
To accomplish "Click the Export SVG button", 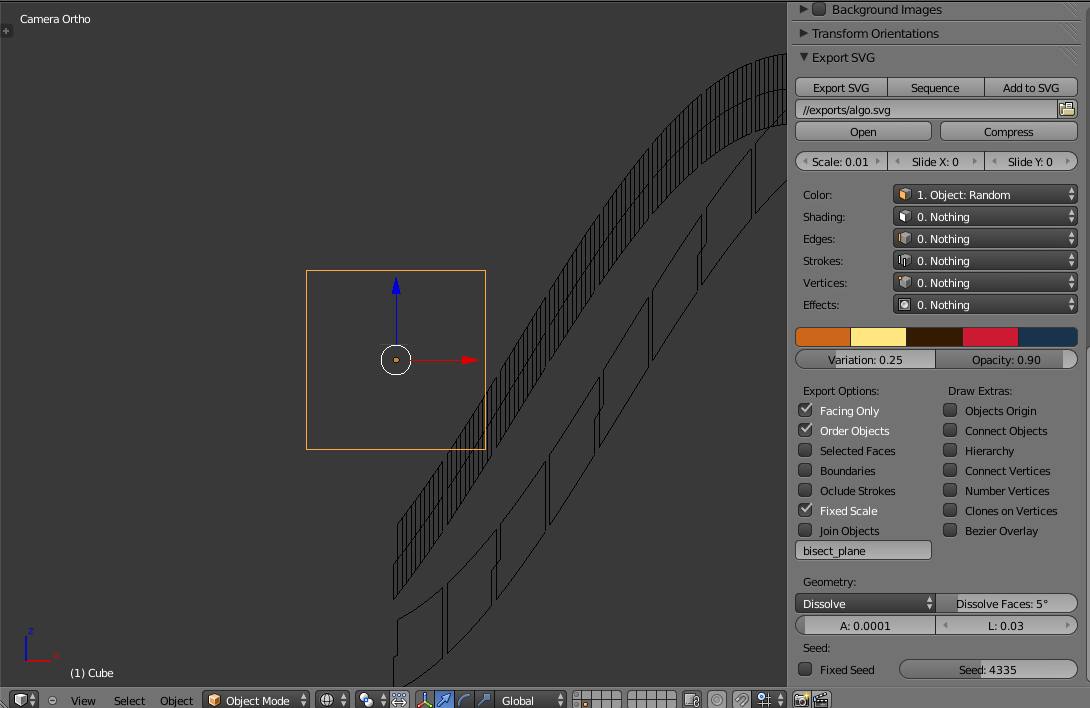I will [x=841, y=88].
